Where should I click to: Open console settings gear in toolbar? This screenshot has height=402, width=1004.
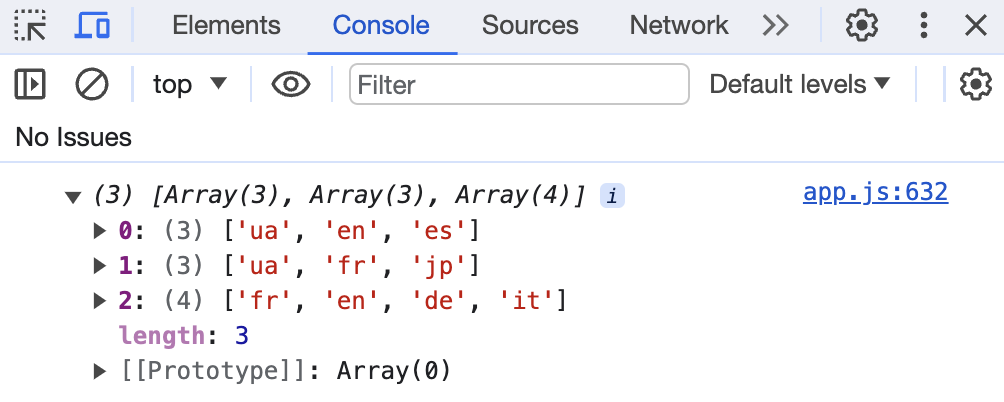coord(975,85)
